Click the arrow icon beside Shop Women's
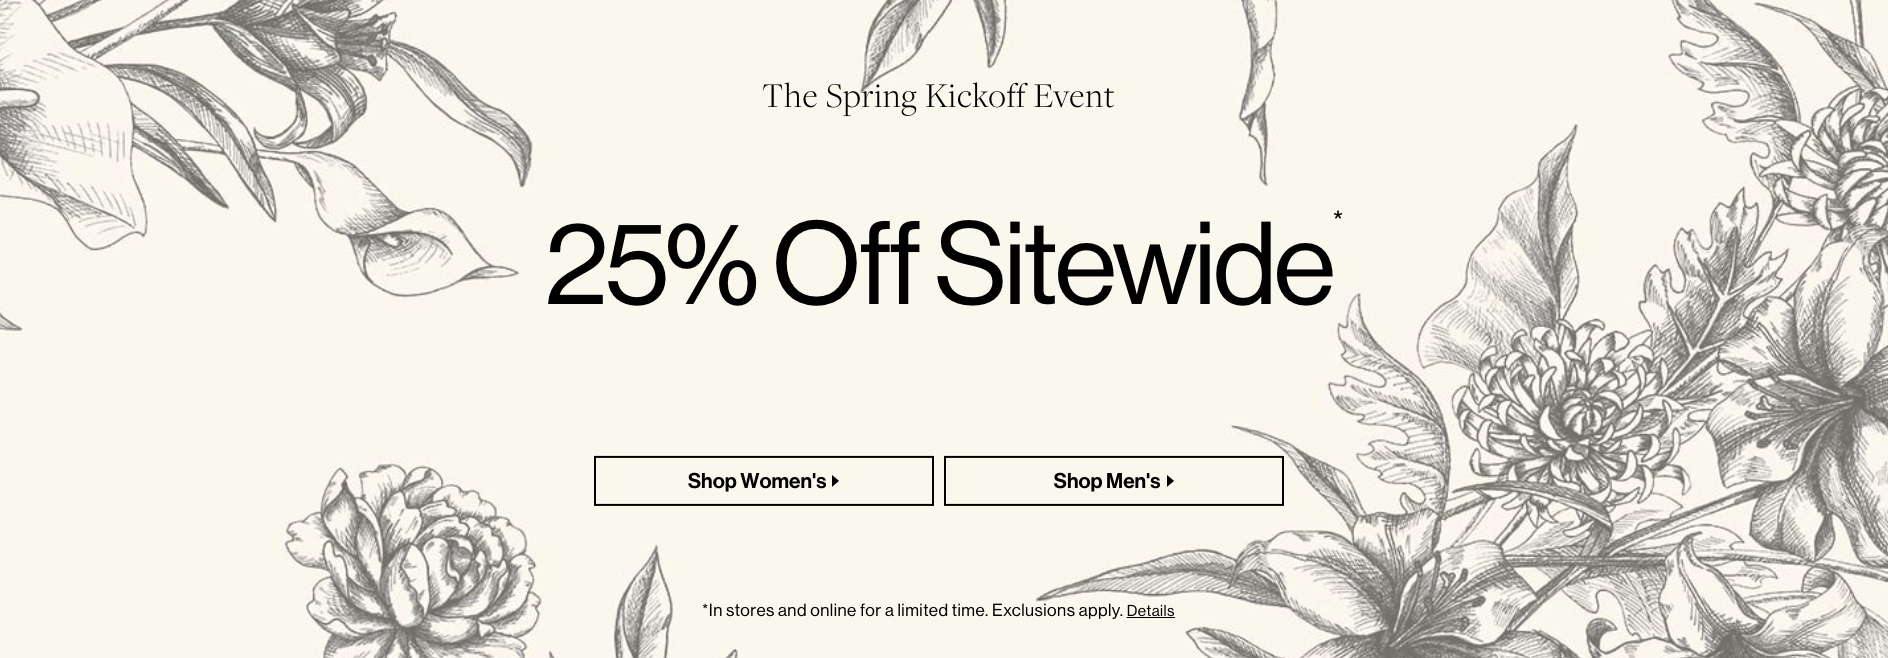The height and width of the screenshot is (658, 1888). 835,481
